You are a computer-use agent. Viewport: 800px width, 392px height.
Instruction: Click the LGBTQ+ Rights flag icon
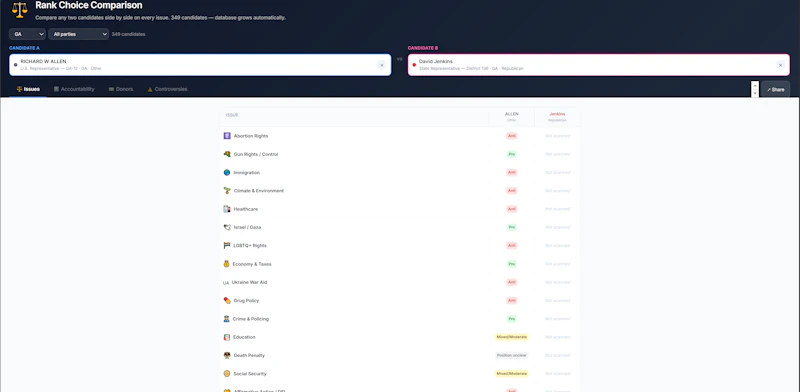coord(227,246)
